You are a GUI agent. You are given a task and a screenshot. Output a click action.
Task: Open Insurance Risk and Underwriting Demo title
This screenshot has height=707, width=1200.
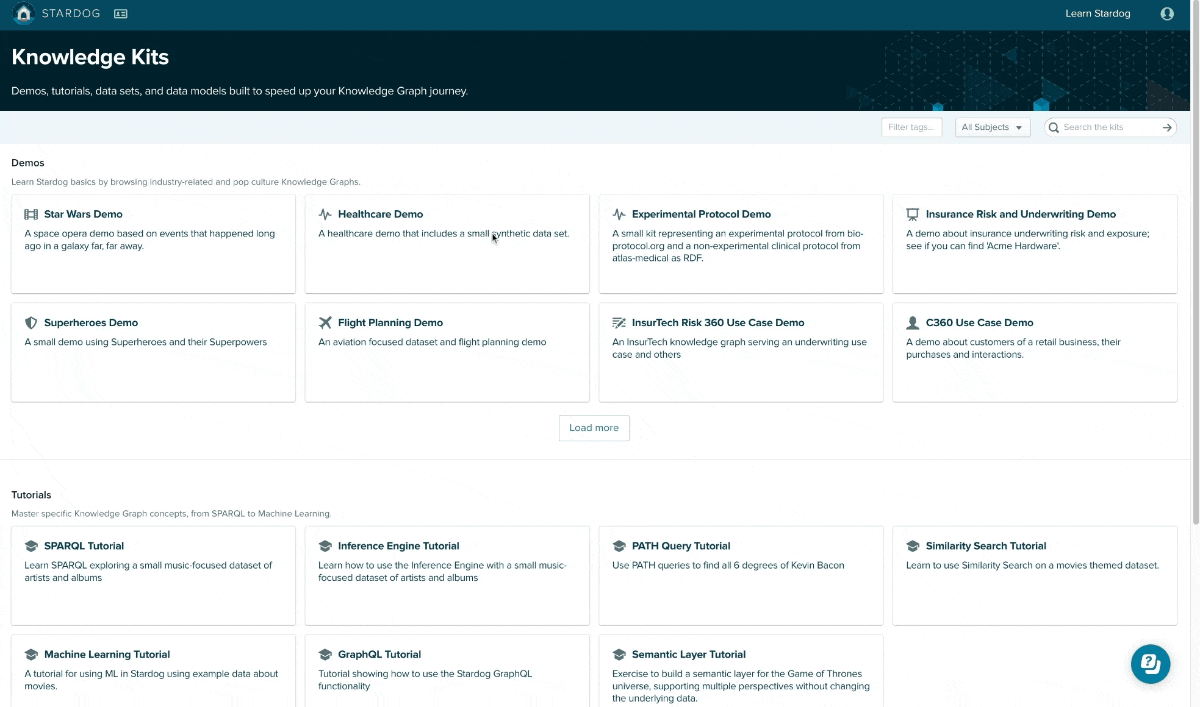(x=1021, y=214)
